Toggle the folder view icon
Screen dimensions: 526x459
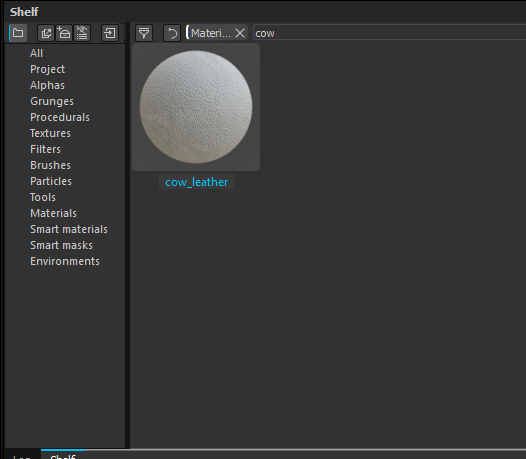tap(18, 33)
